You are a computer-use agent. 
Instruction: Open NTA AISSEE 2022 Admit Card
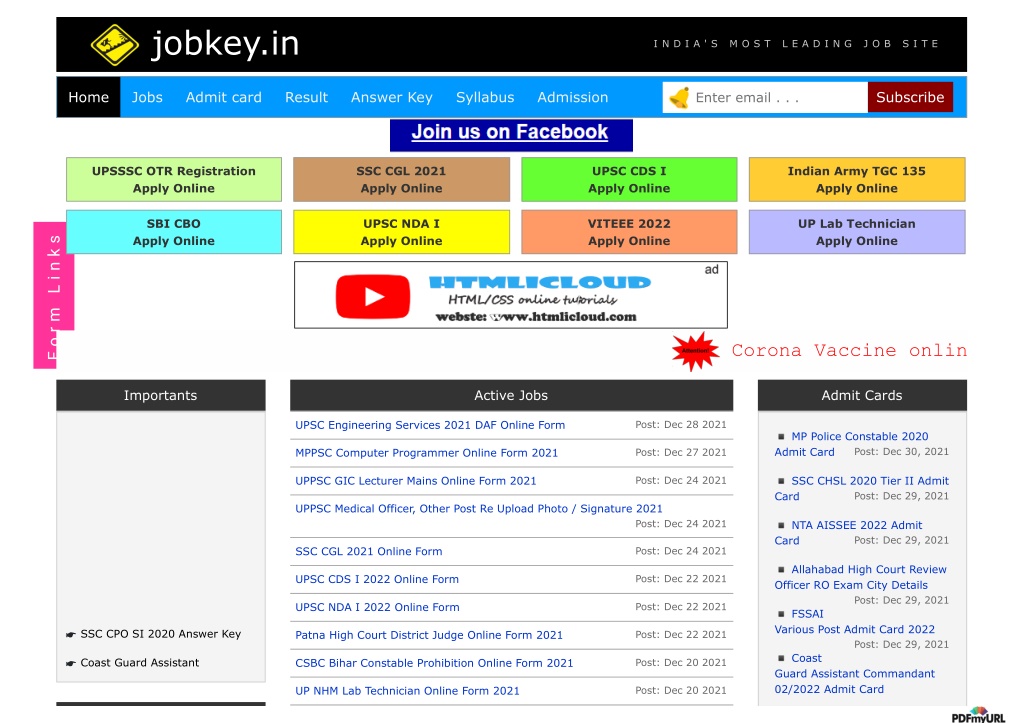pos(848,533)
